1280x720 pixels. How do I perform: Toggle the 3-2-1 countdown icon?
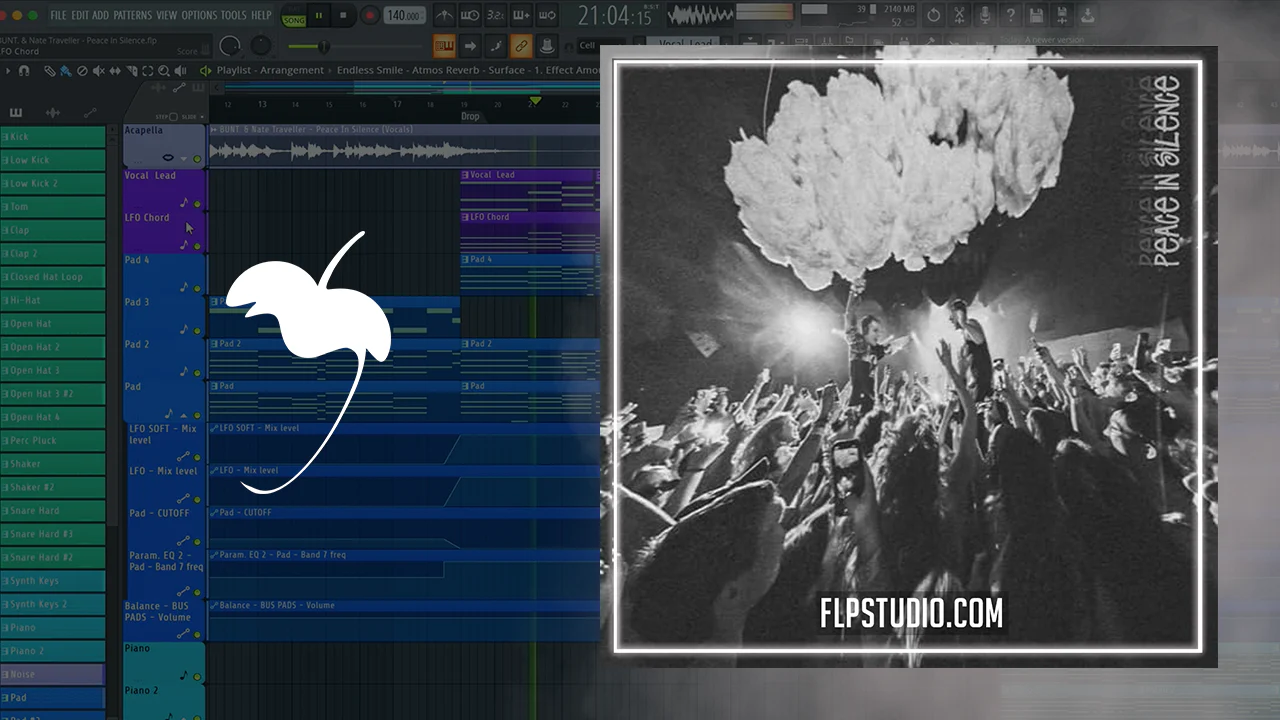point(496,16)
